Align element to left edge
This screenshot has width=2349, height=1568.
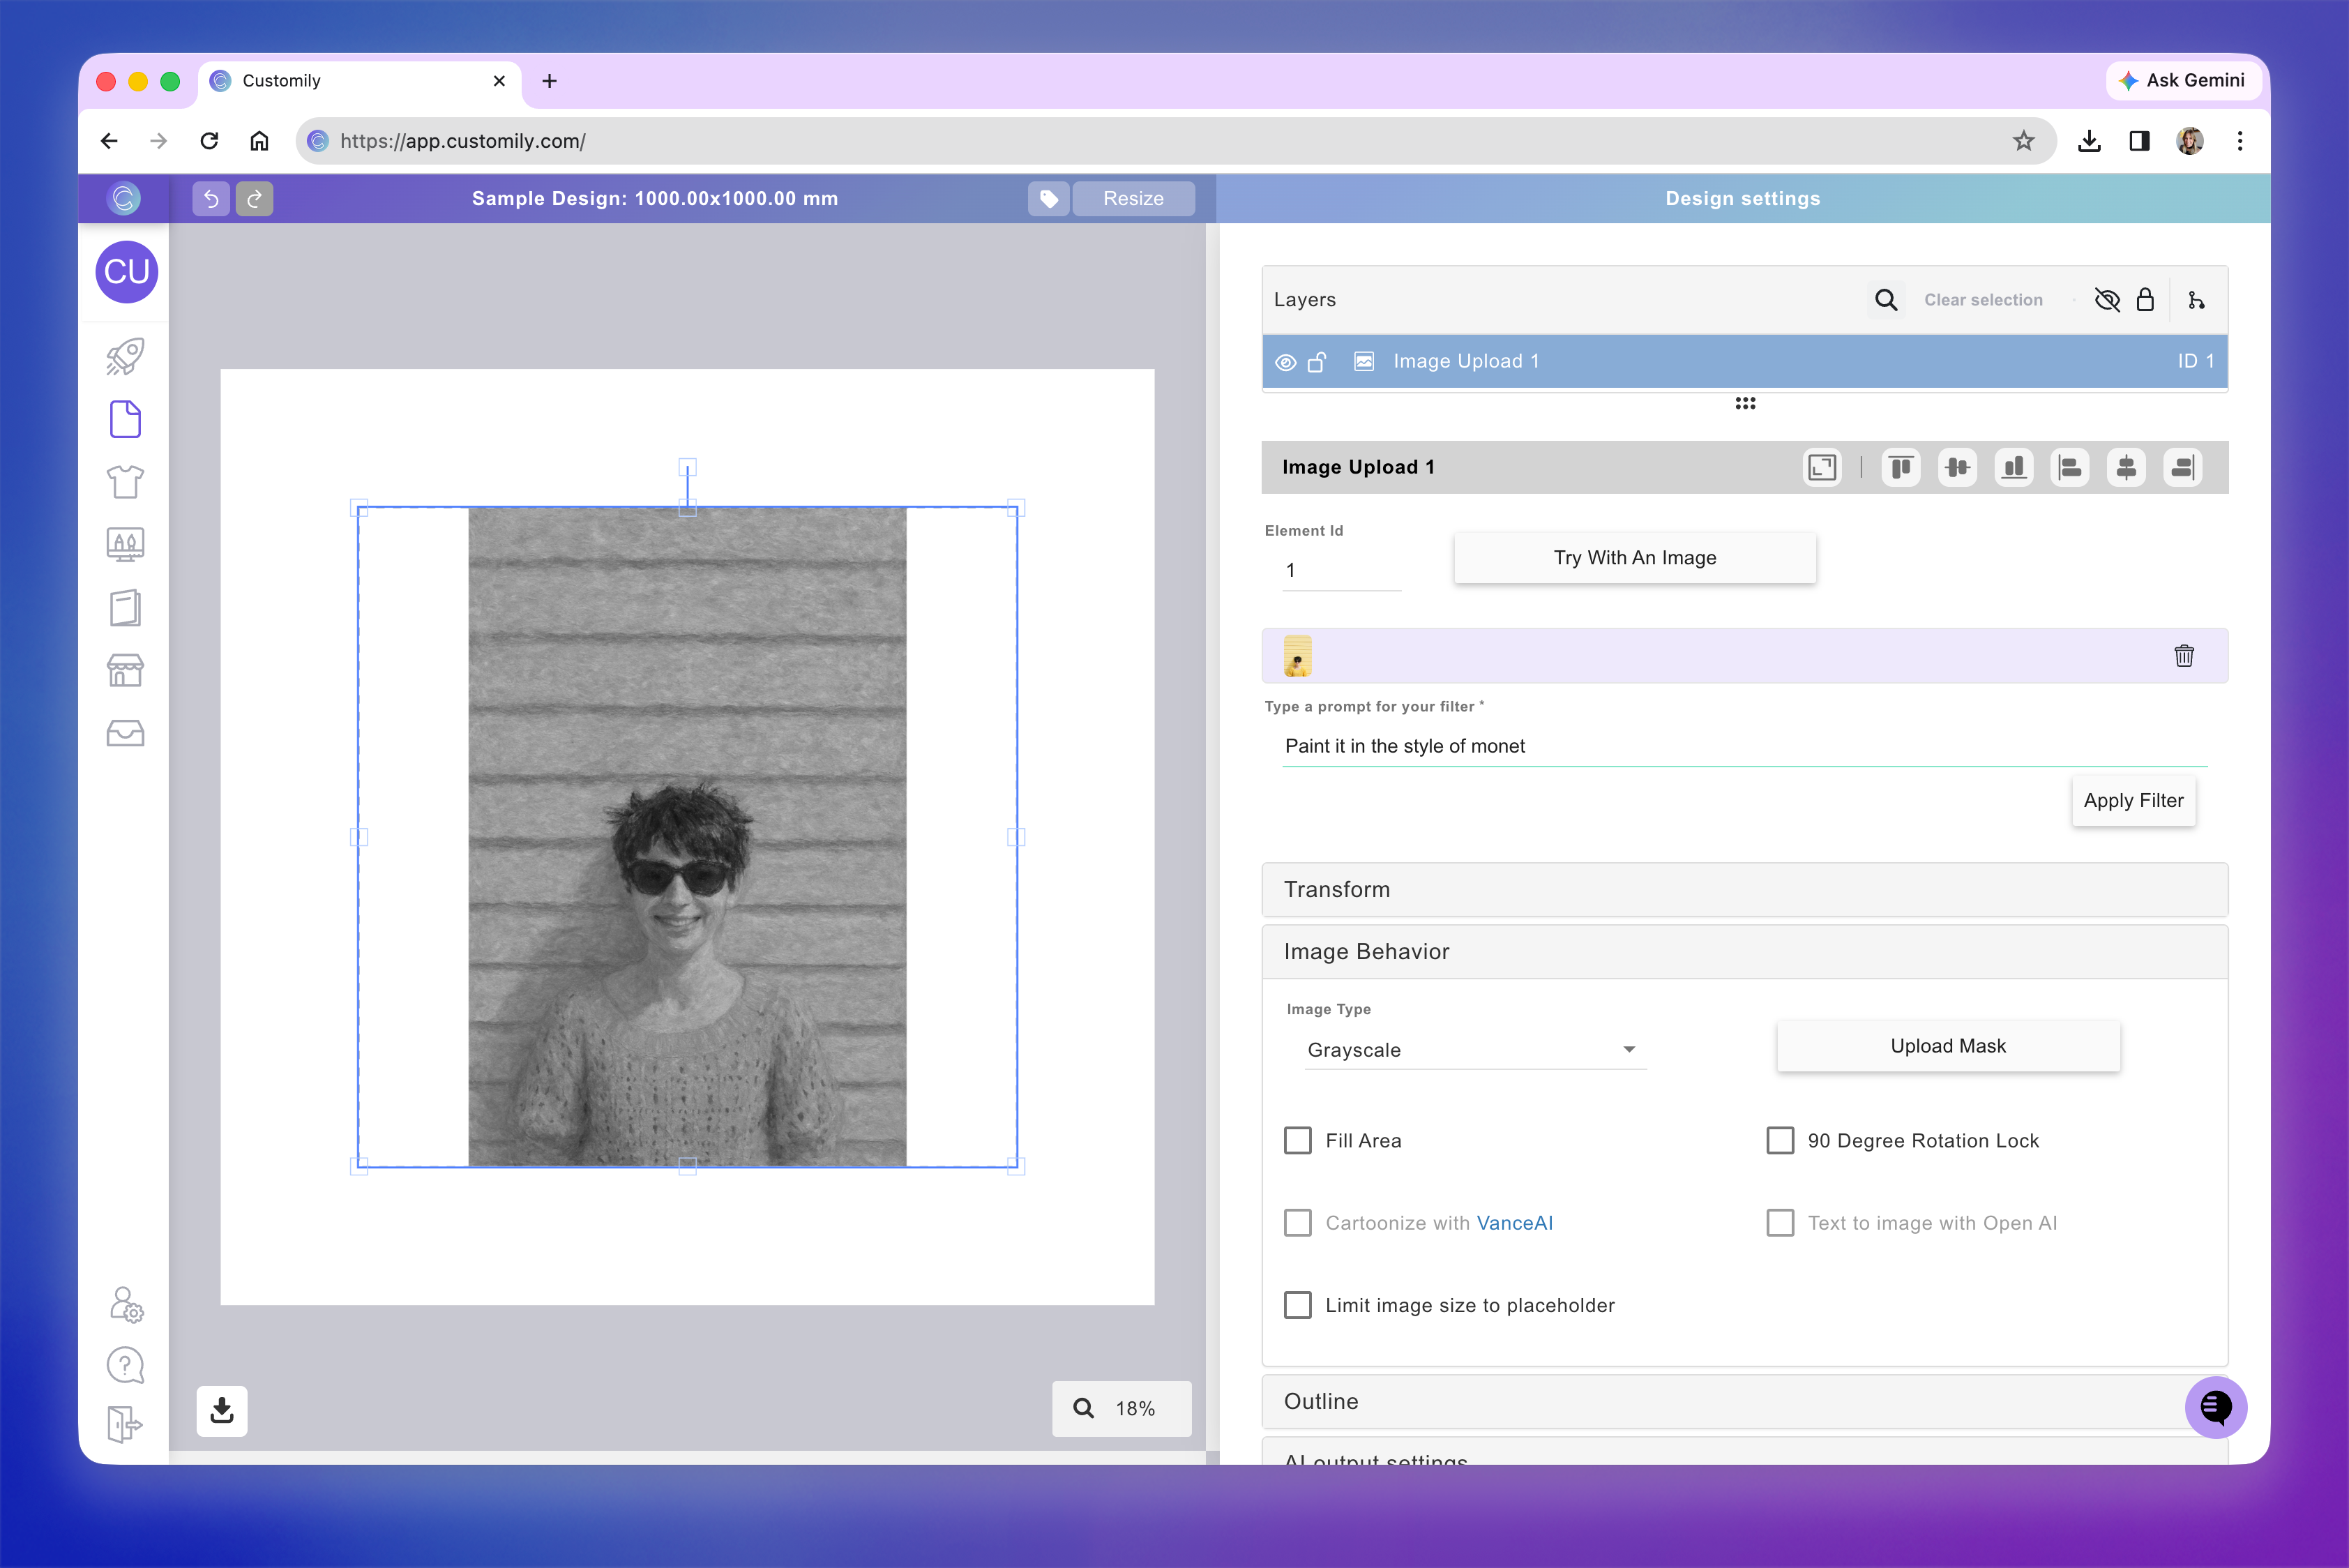2070,467
